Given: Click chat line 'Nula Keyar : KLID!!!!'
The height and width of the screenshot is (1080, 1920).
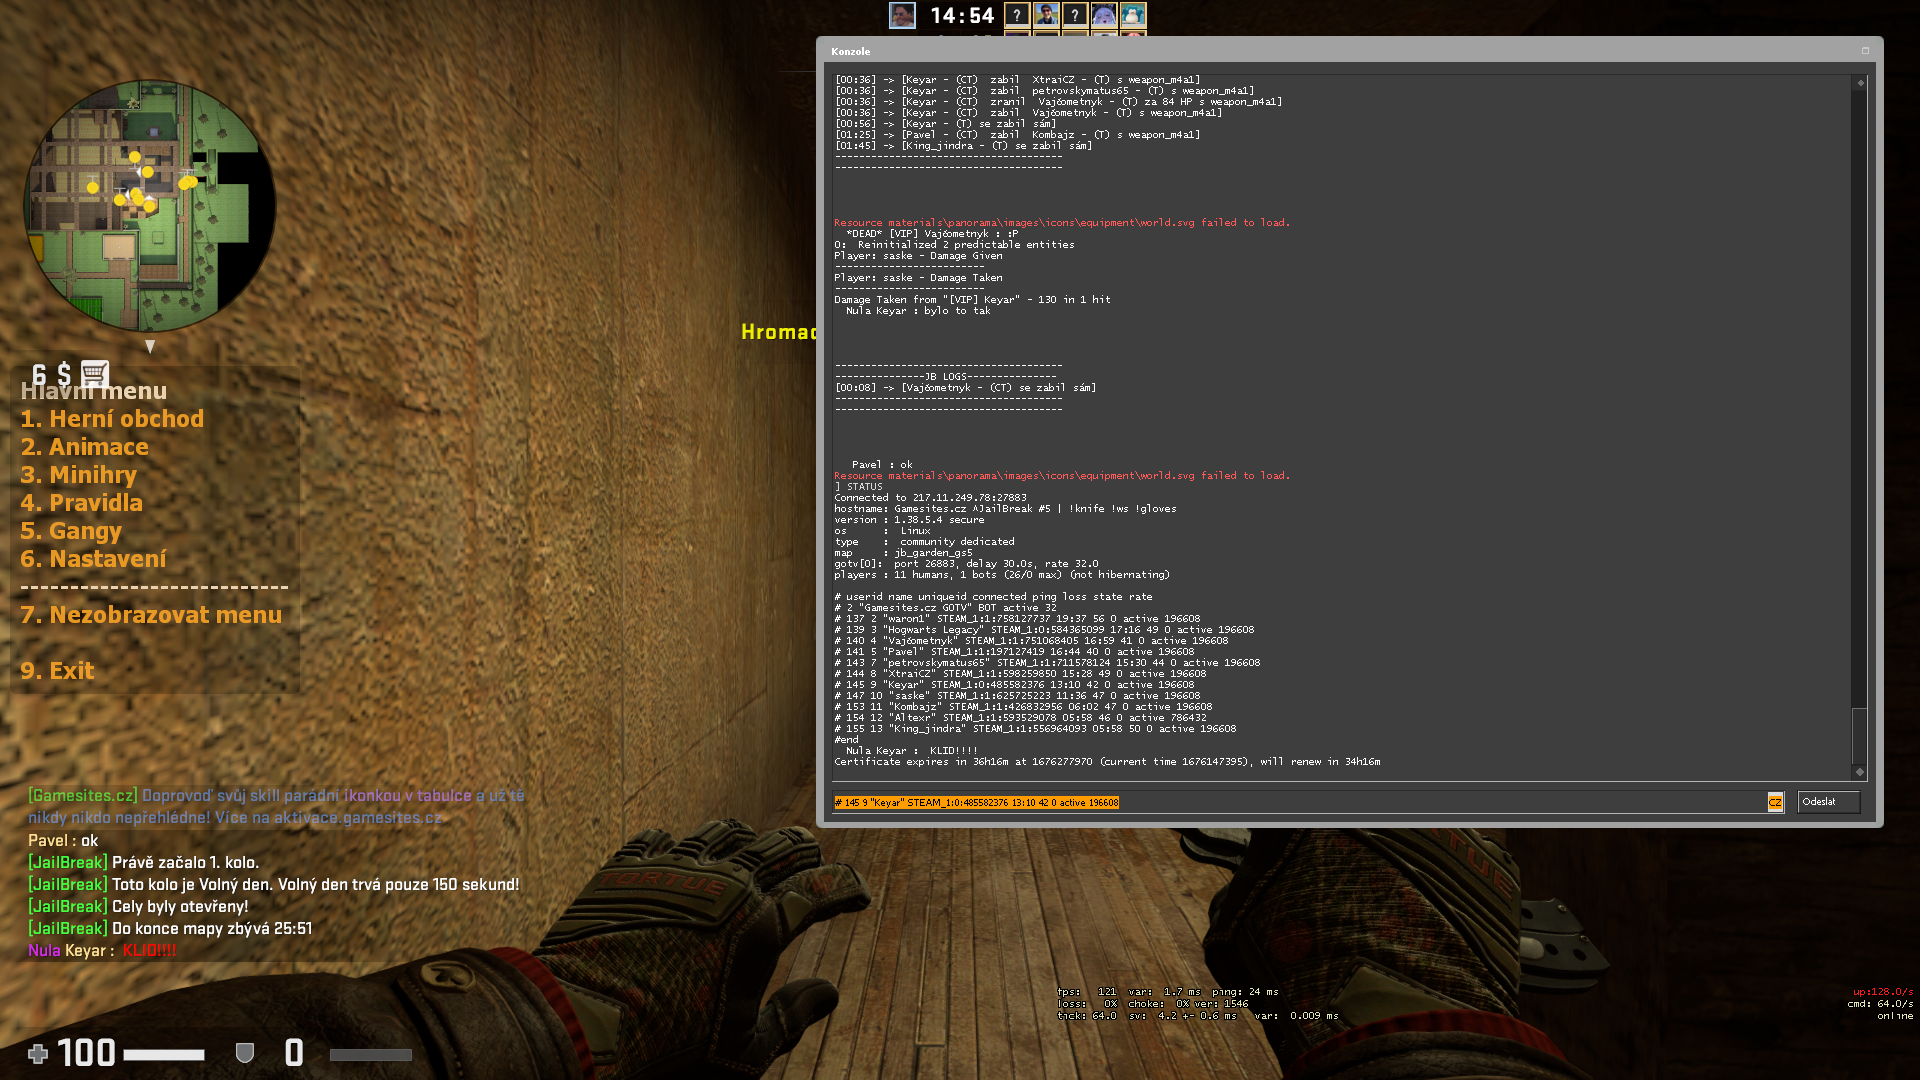Looking at the screenshot, I should coord(102,951).
